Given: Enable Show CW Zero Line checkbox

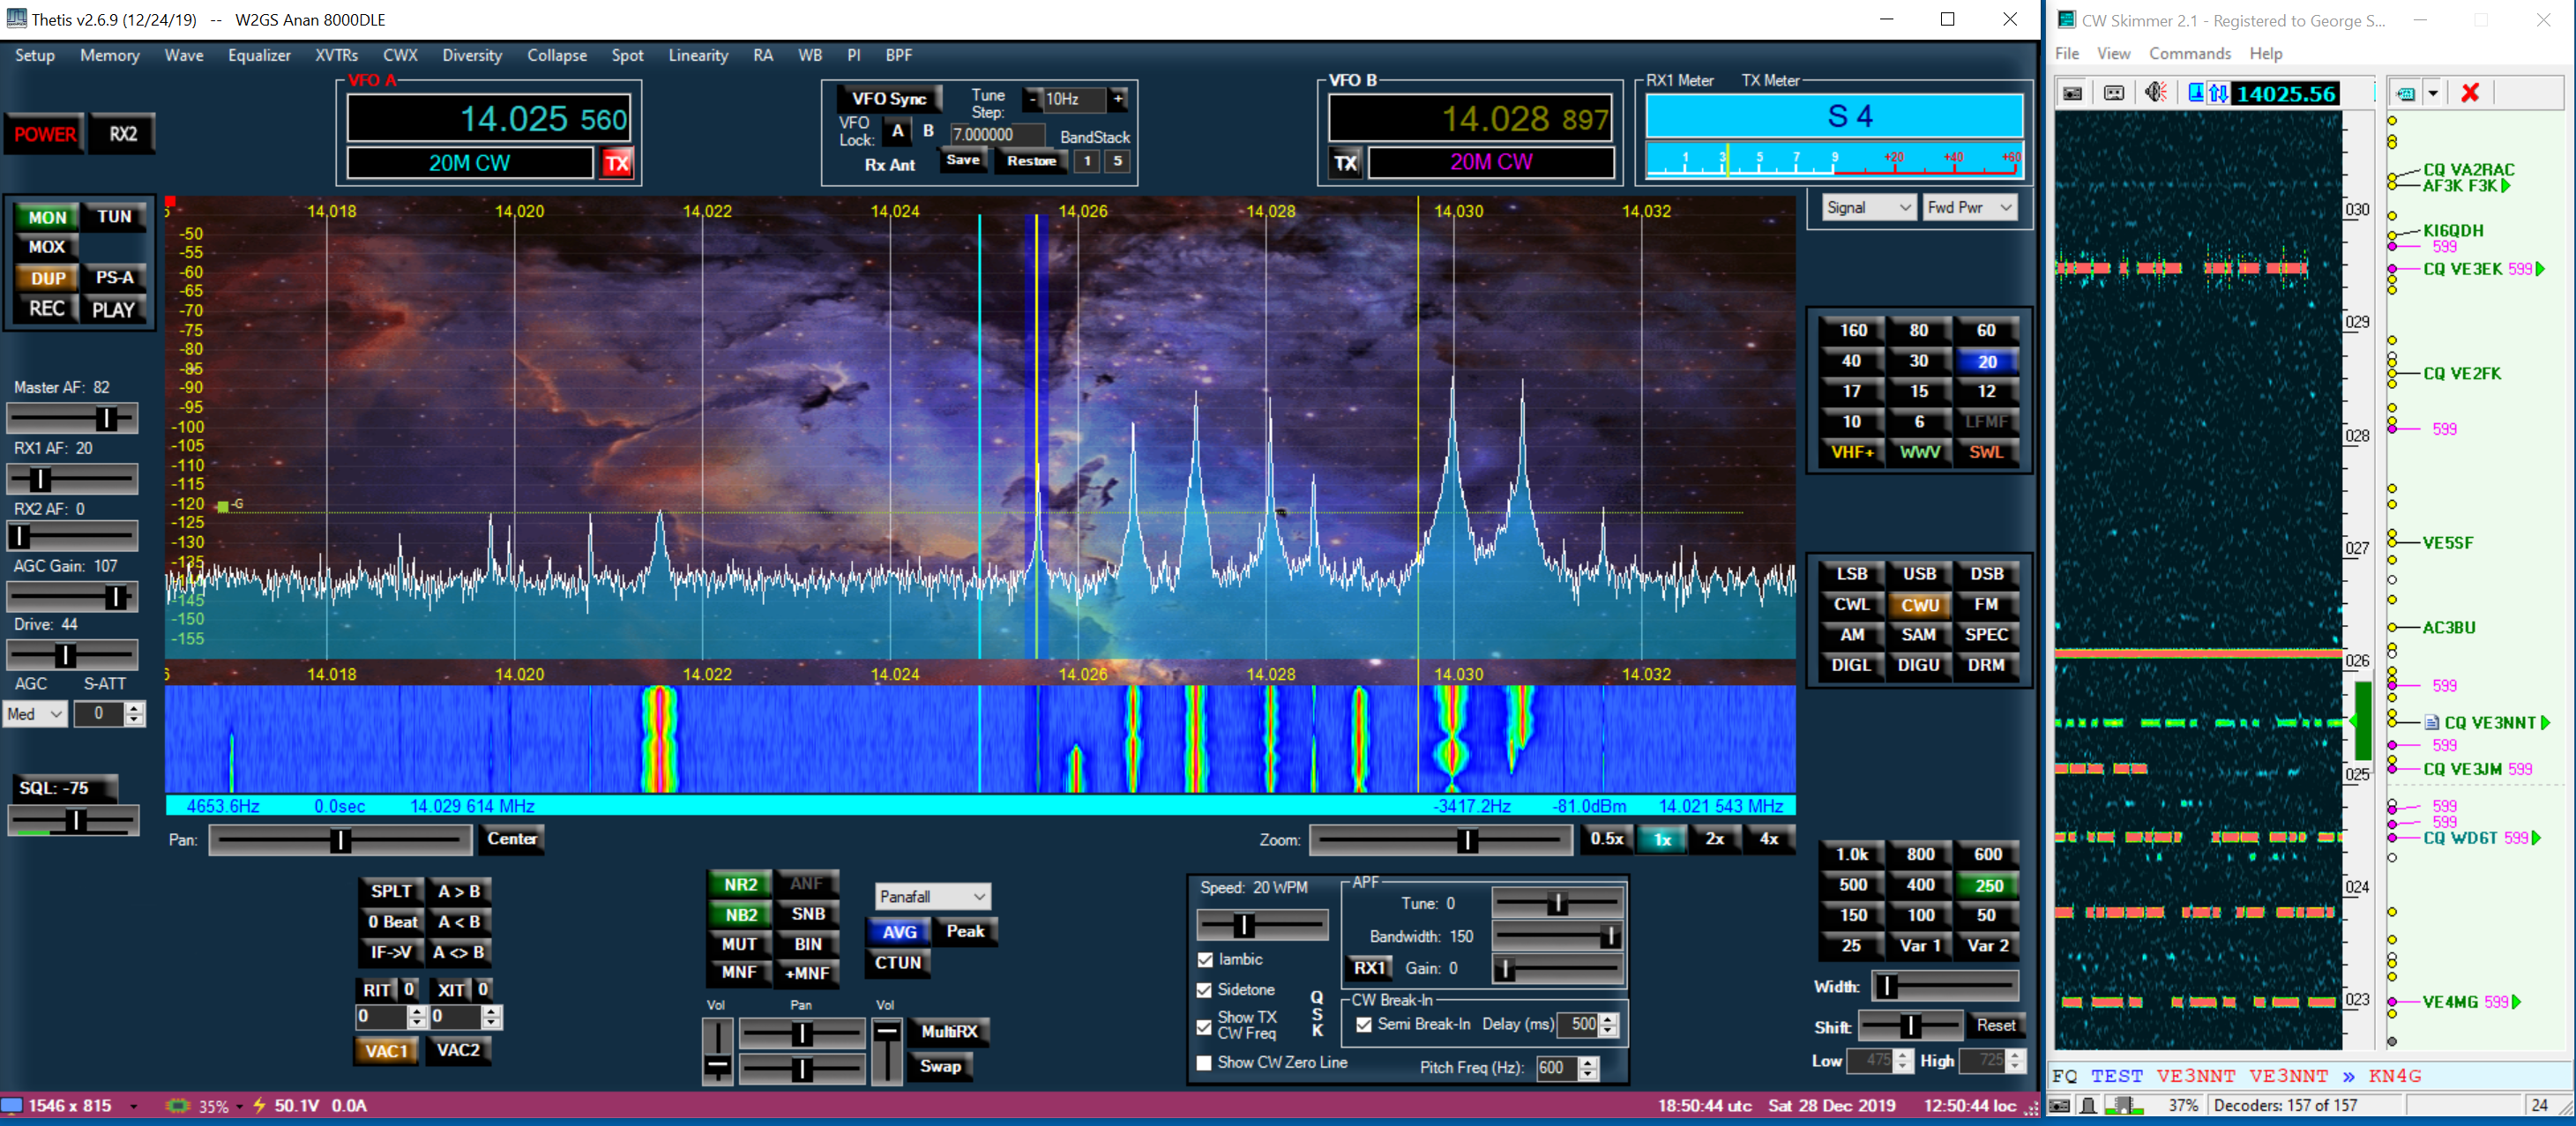Looking at the screenshot, I should tap(1205, 1062).
